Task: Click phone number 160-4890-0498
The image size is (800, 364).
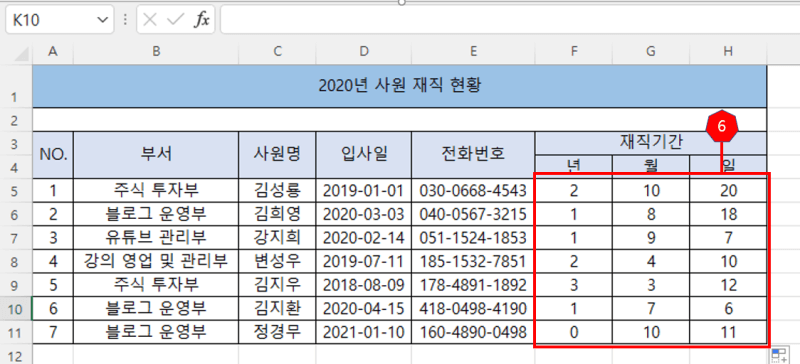Action: pyautogui.click(x=473, y=332)
